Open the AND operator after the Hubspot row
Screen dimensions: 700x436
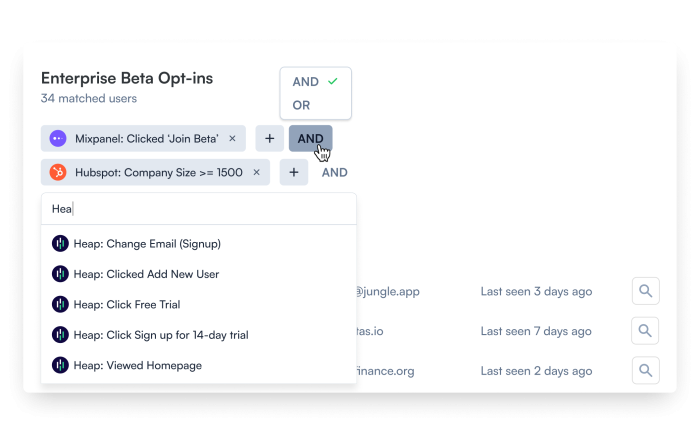point(334,172)
